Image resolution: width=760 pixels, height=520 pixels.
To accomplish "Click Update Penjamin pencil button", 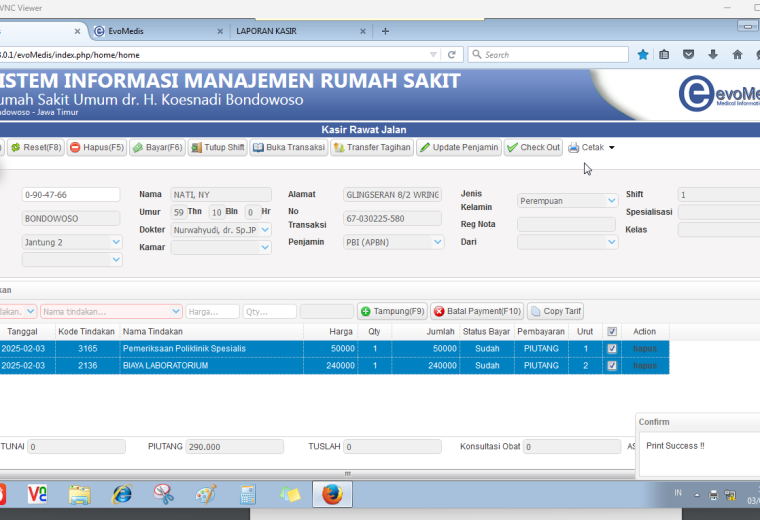I will tap(459, 147).
